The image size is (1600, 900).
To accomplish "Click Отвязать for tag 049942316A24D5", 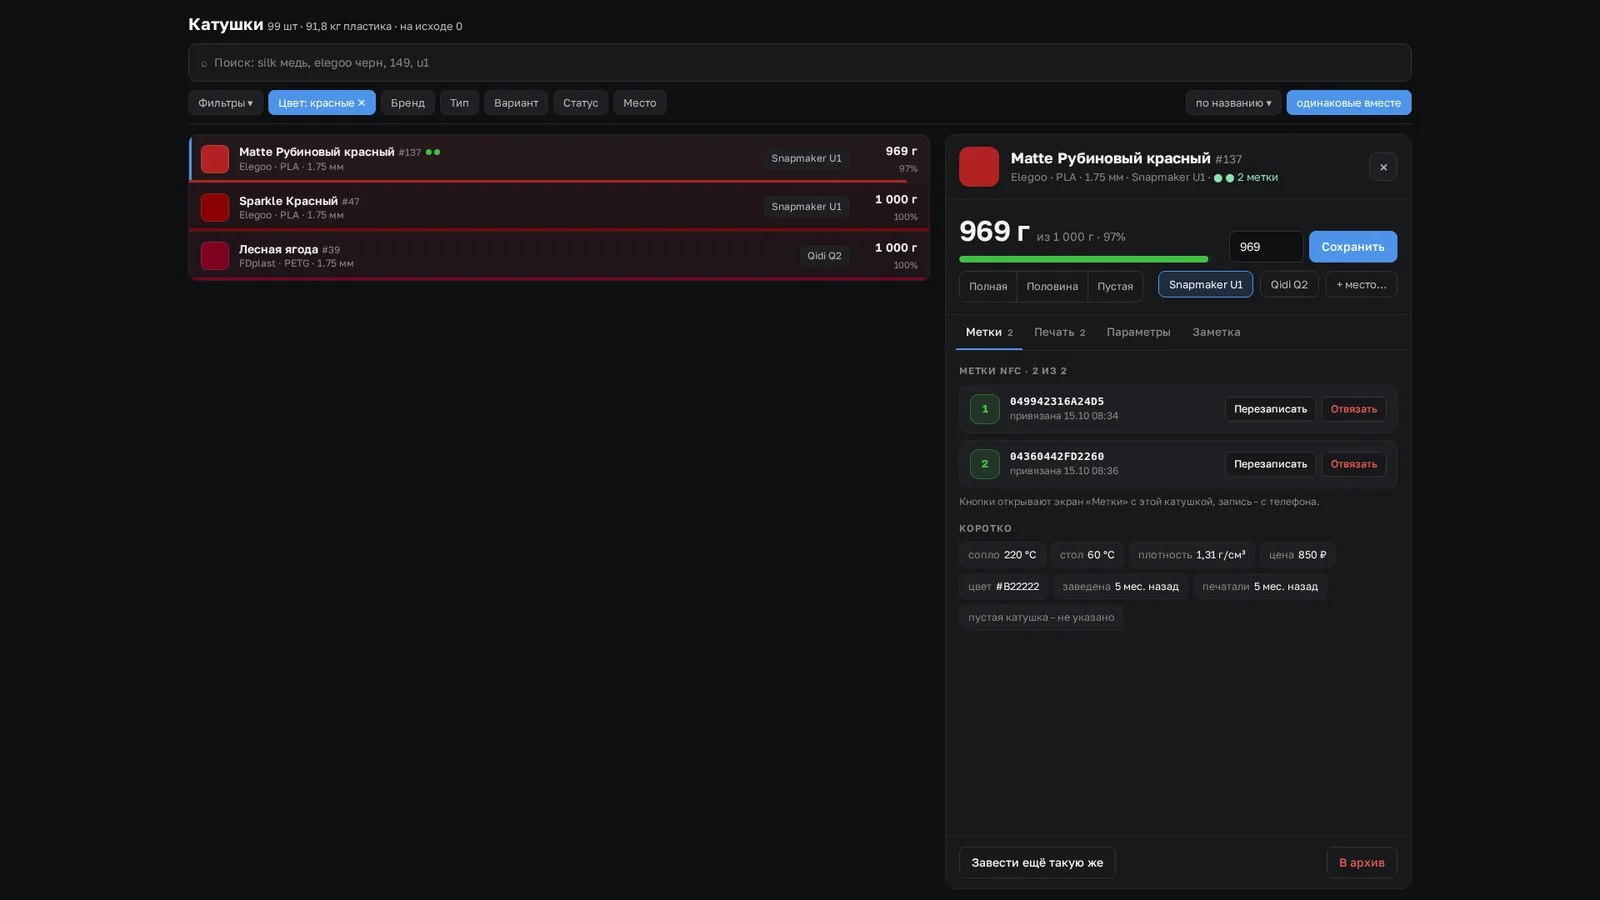I will pos(1353,409).
